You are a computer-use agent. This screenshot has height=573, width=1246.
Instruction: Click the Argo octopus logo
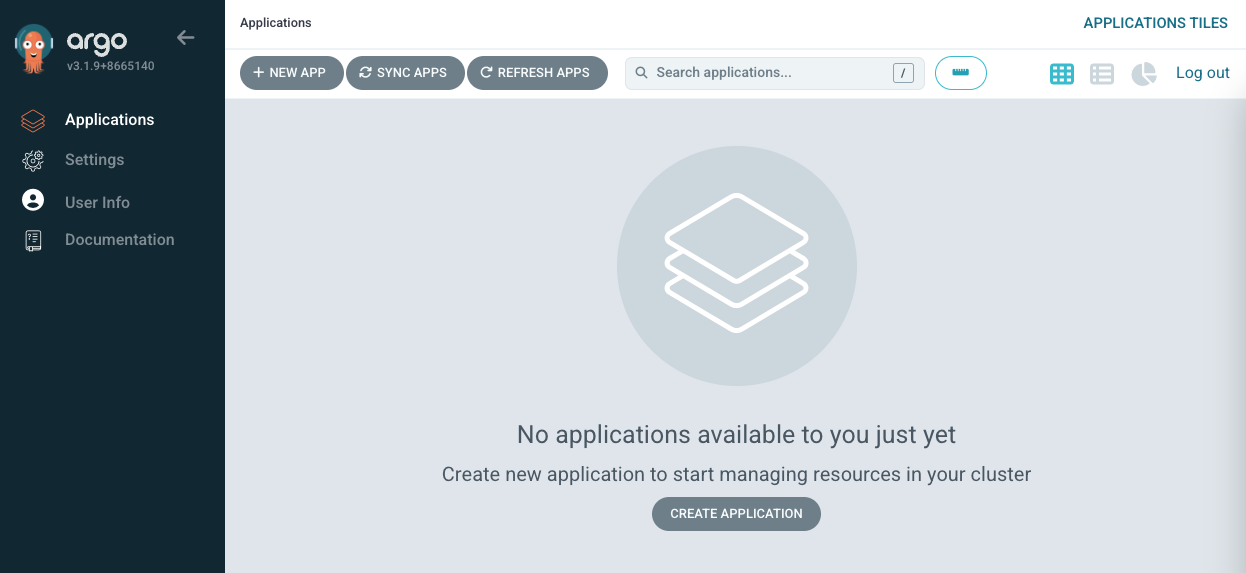[34, 49]
